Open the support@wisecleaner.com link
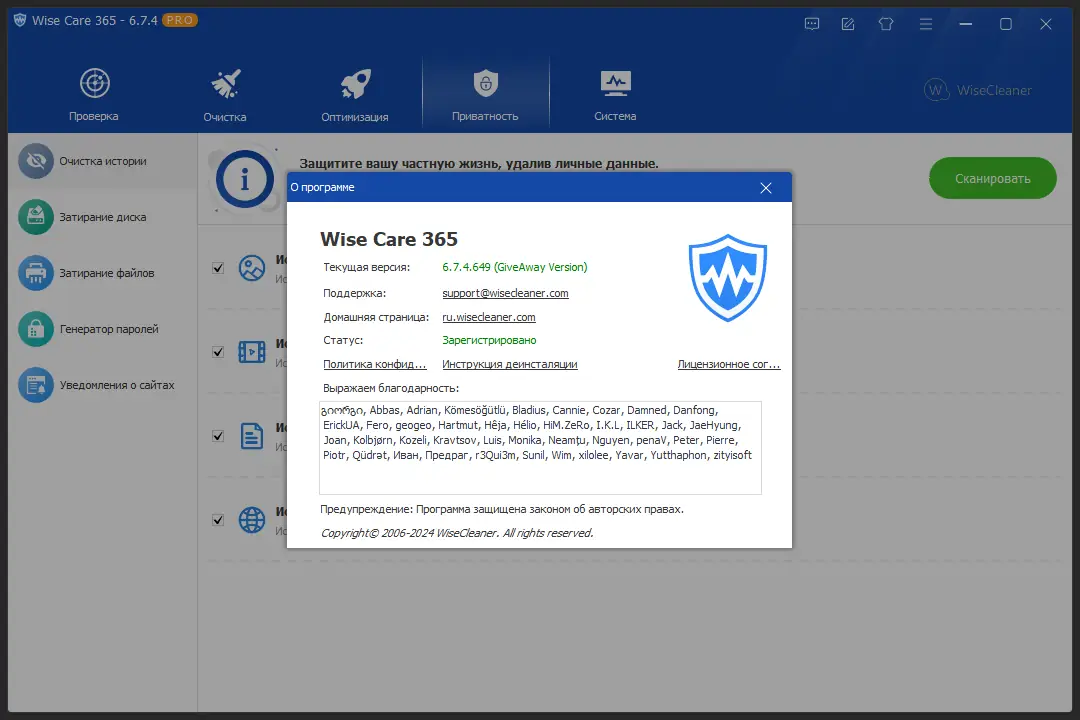Image resolution: width=1080 pixels, height=720 pixels. (505, 293)
